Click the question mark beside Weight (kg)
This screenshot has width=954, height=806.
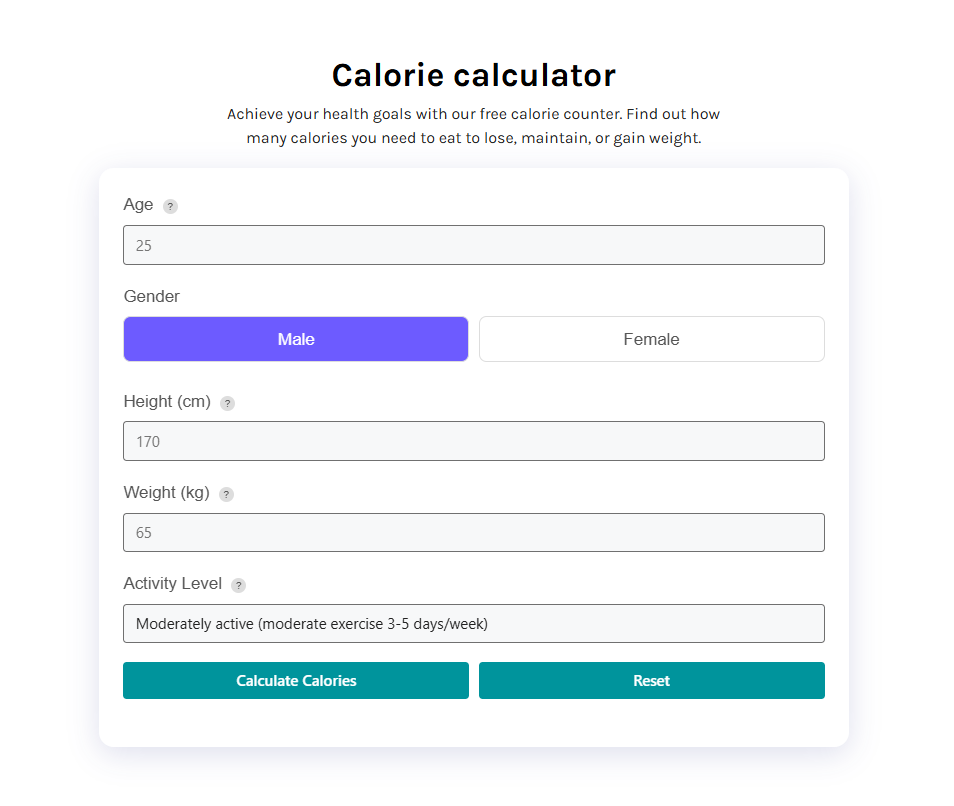coord(226,494)
